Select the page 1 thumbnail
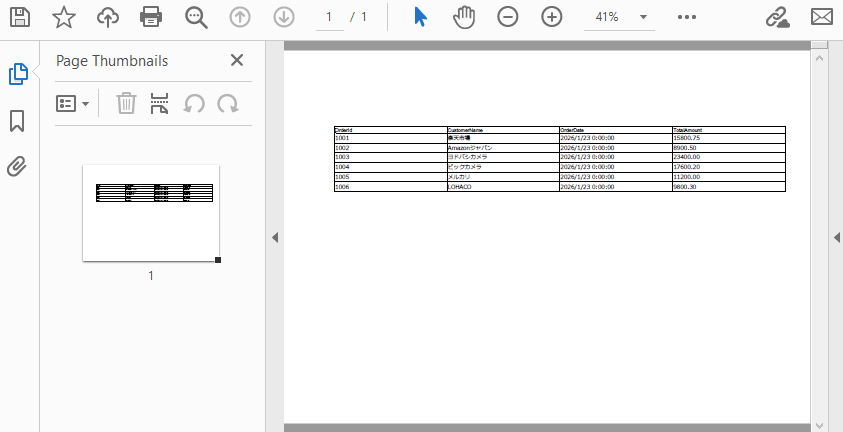The height and width of the screenshot is (432, 843). click(x=151, y=213)
